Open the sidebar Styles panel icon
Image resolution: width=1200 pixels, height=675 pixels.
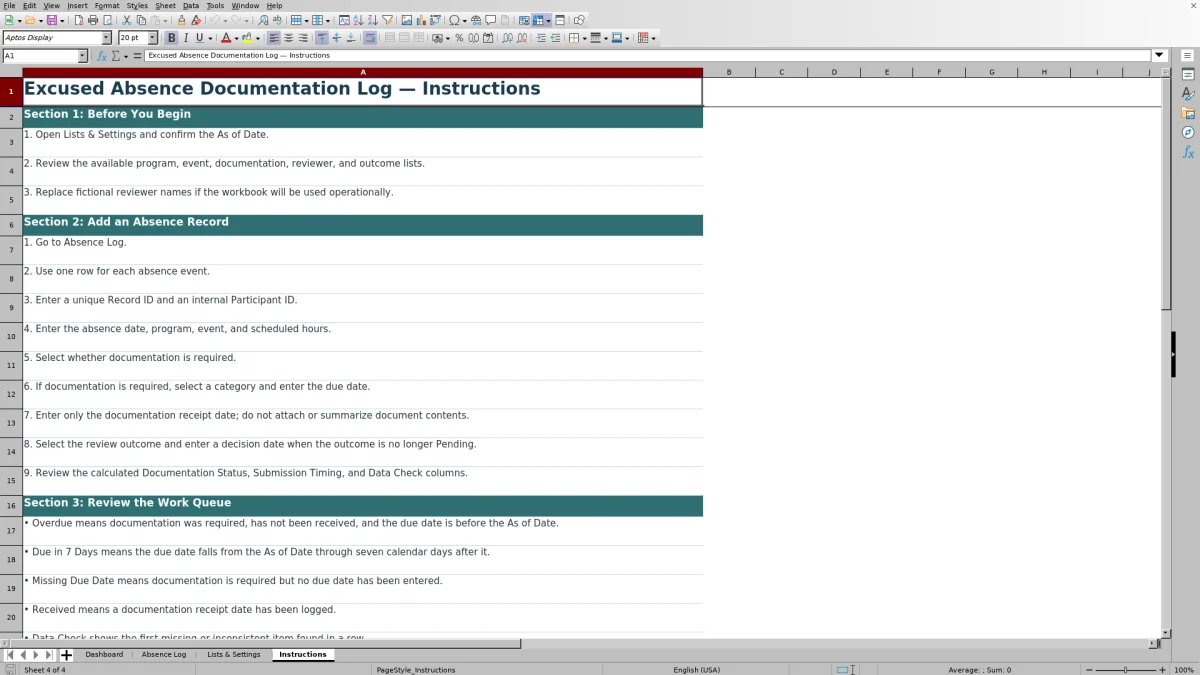(x=1188, y=93)
